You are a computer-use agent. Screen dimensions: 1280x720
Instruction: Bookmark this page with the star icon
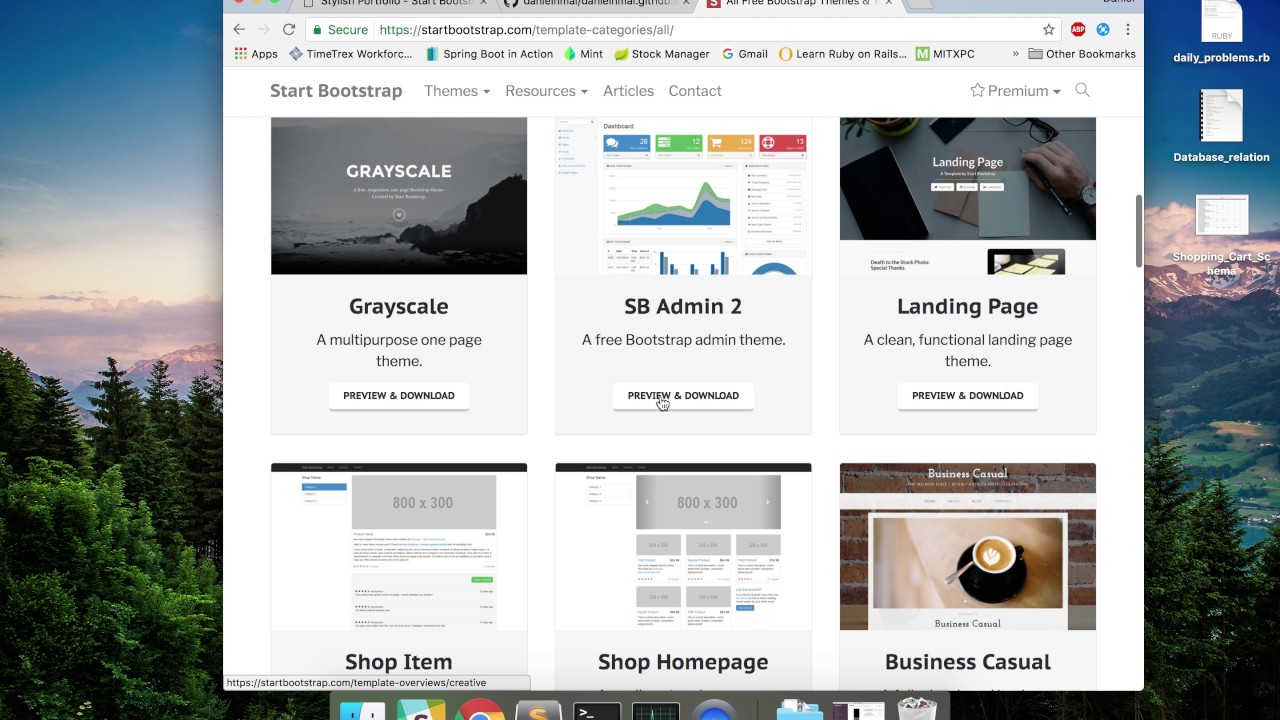[x=1048, y=30]
